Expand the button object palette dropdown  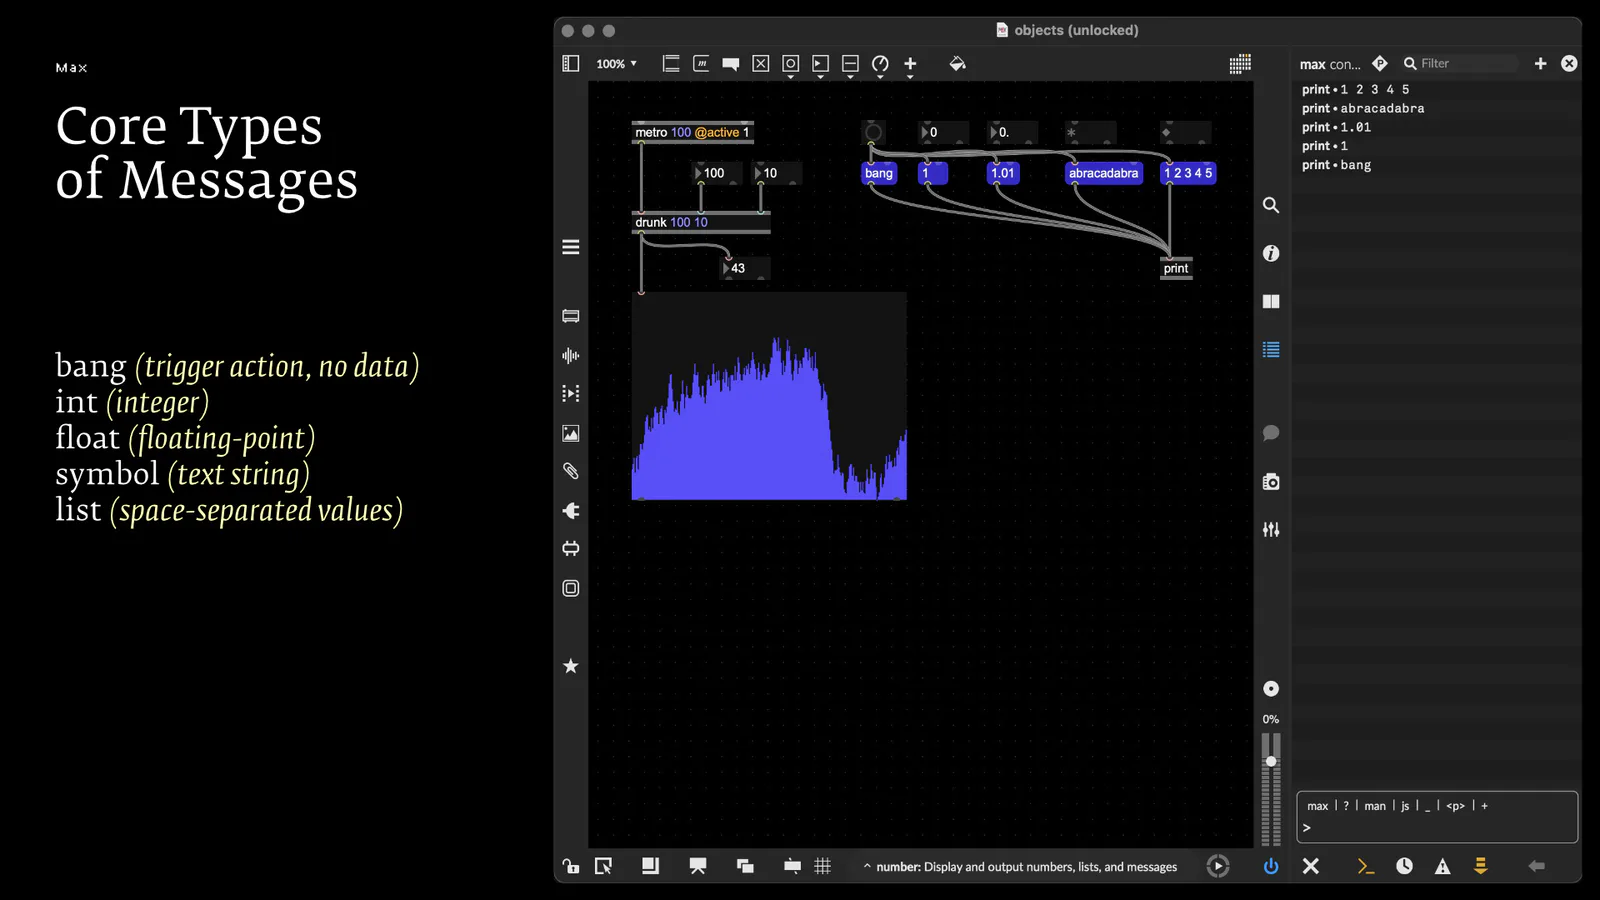(x=790, y=66)
